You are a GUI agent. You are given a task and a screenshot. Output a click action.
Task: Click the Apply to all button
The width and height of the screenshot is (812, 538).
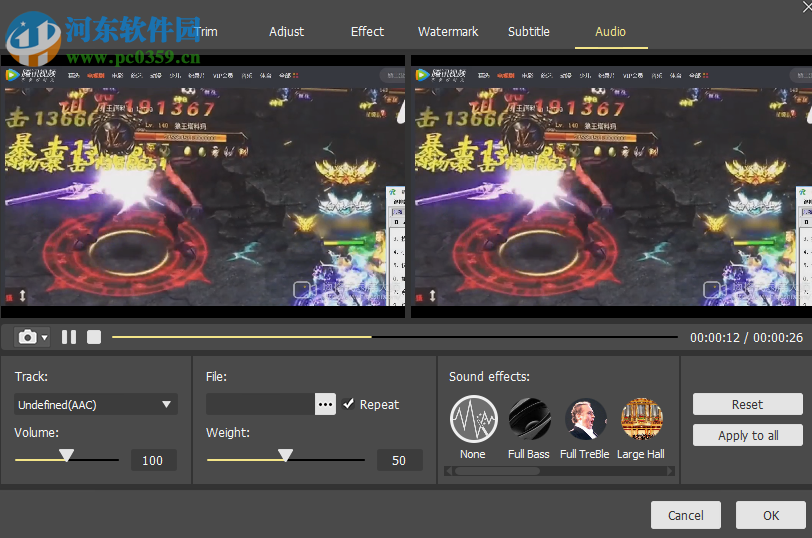747,435
